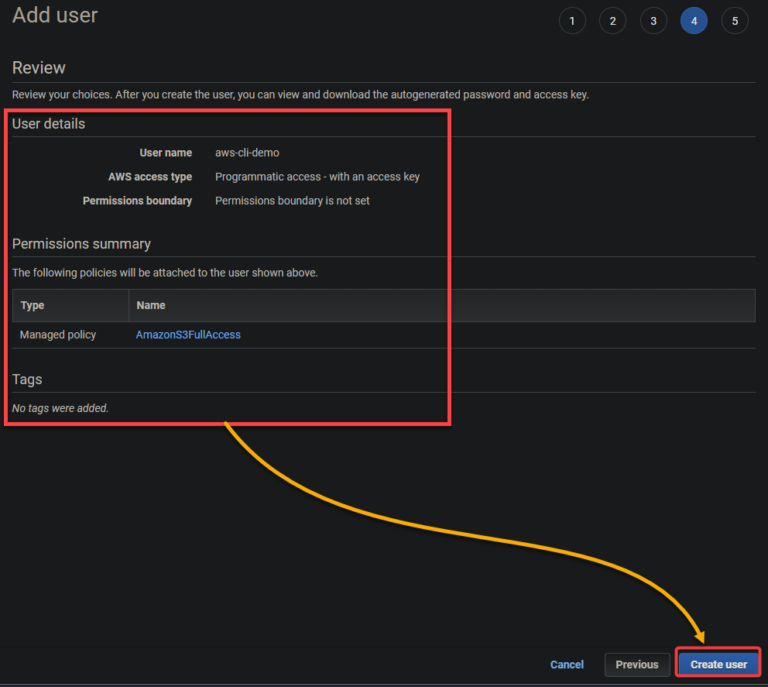This screenshot has width=768, height=687.
Task: Click 'The following policies will be attached' sentence
Action: pos(165,273)
